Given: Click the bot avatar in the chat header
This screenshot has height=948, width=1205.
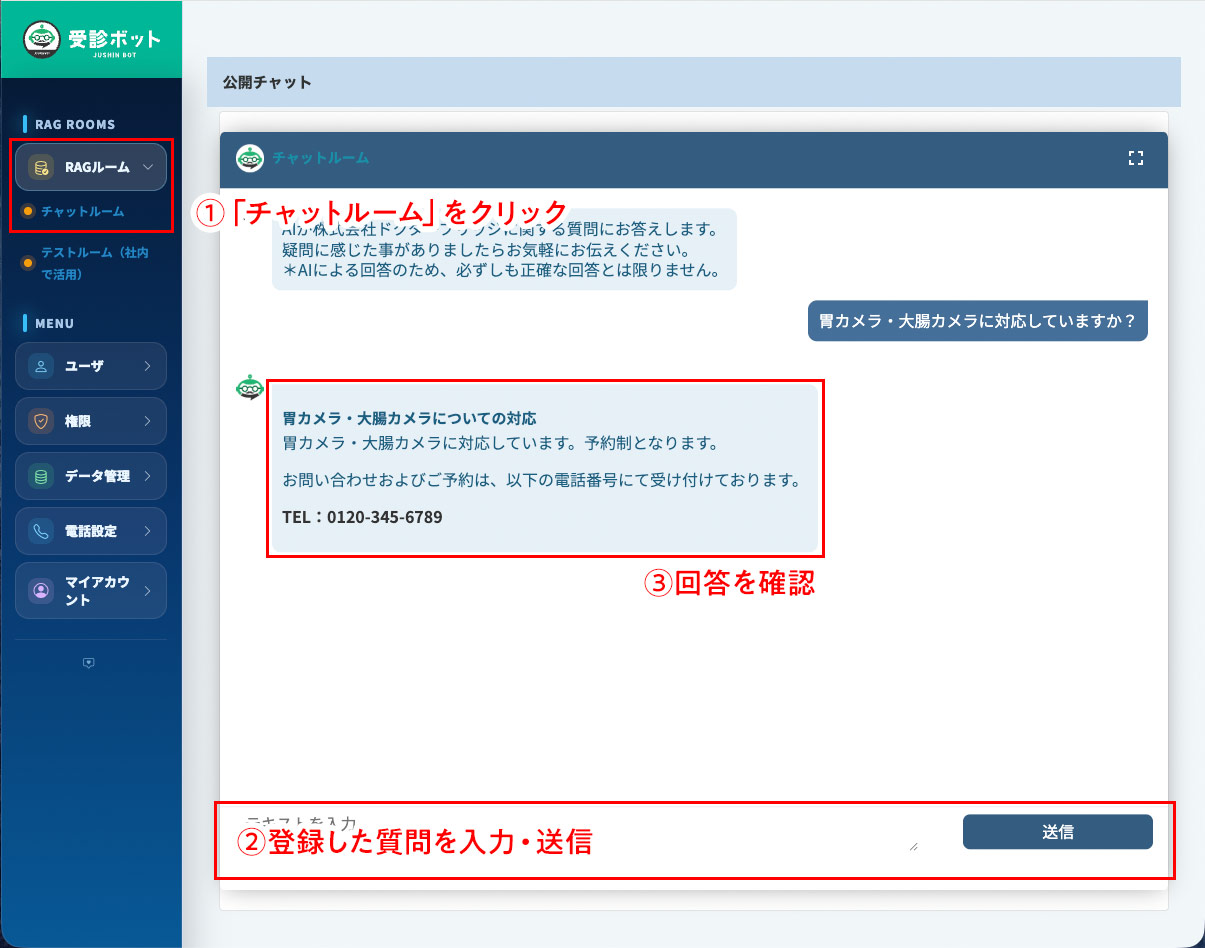Looking at the screenshot, I should [x=249, y=158].
